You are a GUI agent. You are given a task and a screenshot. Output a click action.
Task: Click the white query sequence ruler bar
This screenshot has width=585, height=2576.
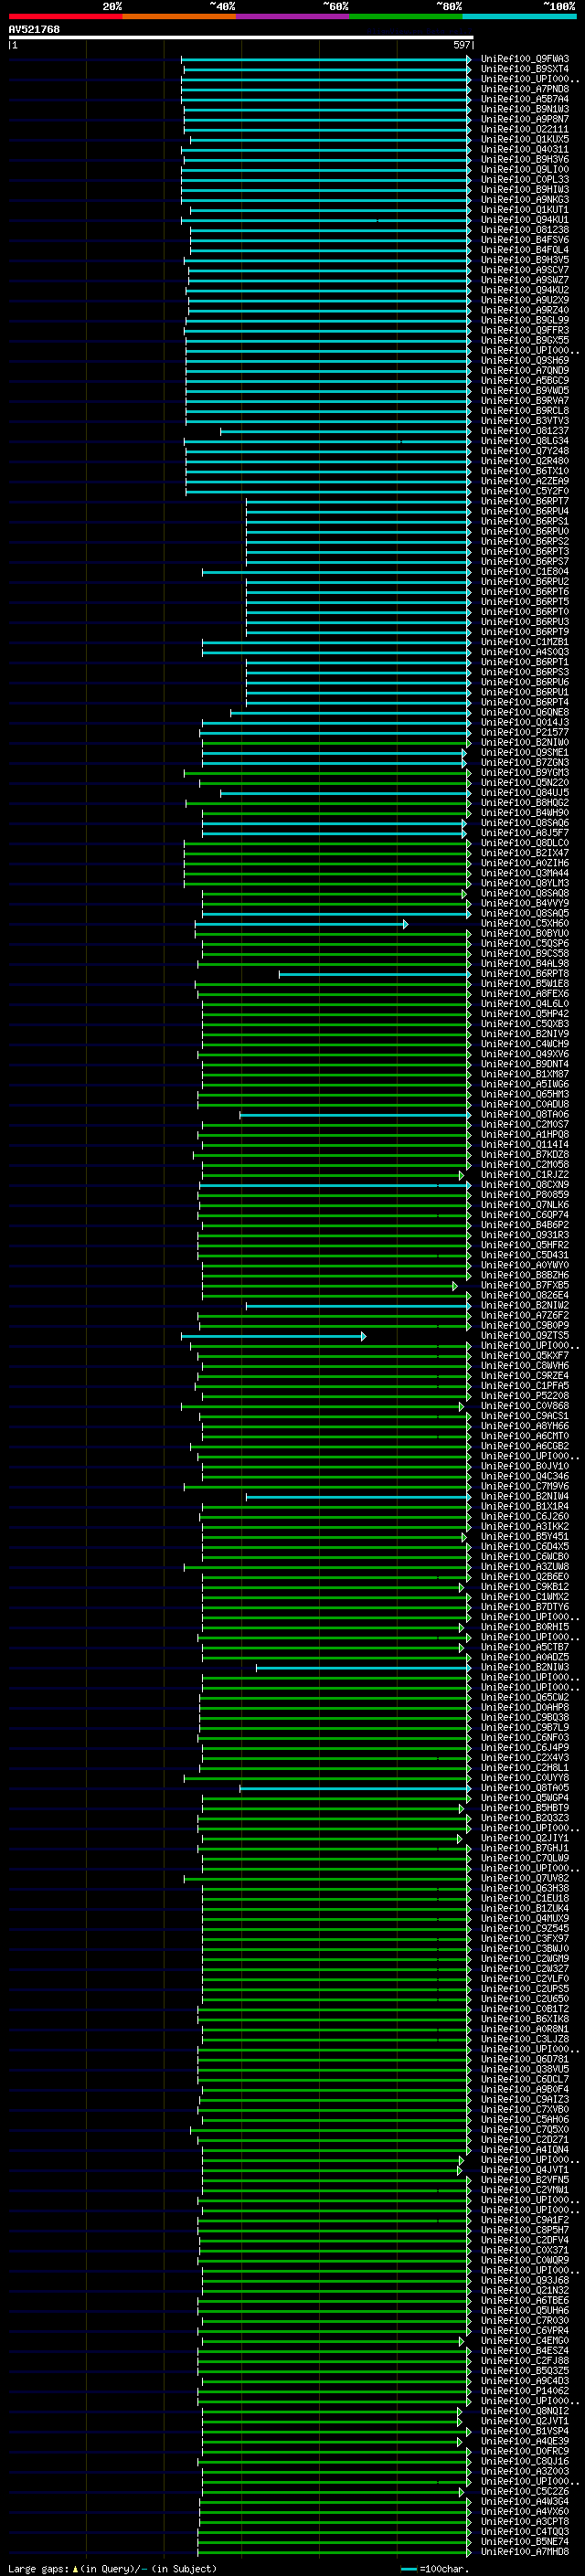click(241, 37)
